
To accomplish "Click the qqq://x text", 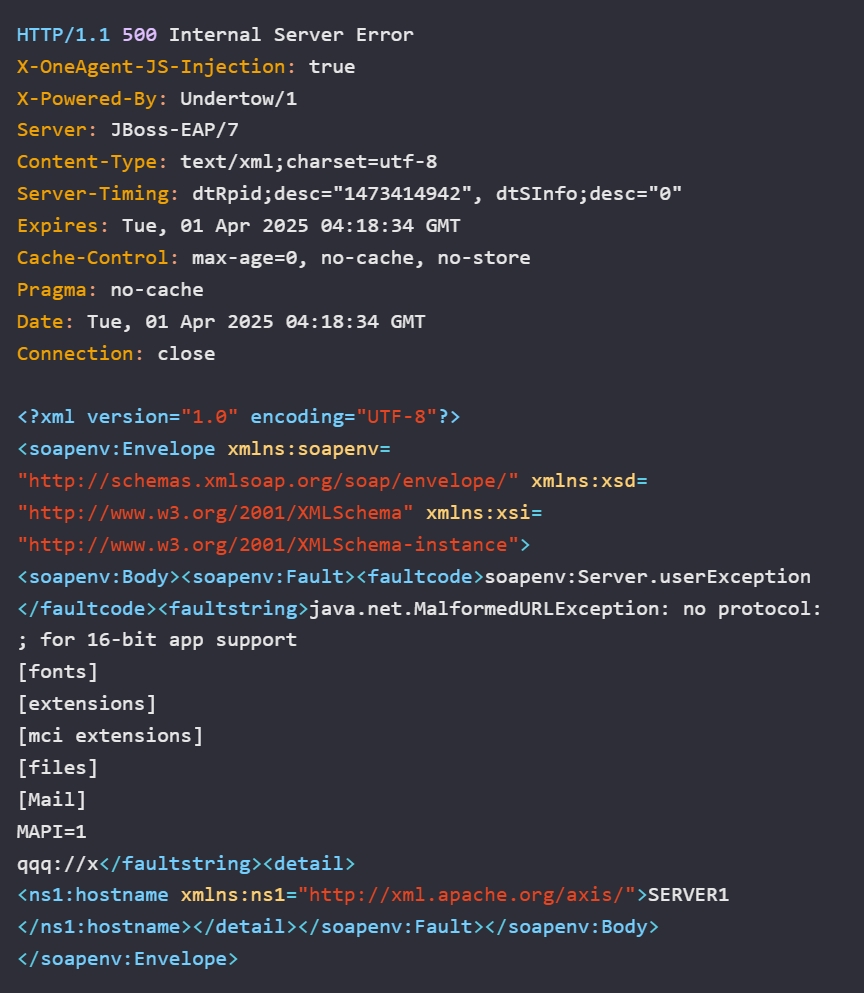I will [x=58, y=864].
